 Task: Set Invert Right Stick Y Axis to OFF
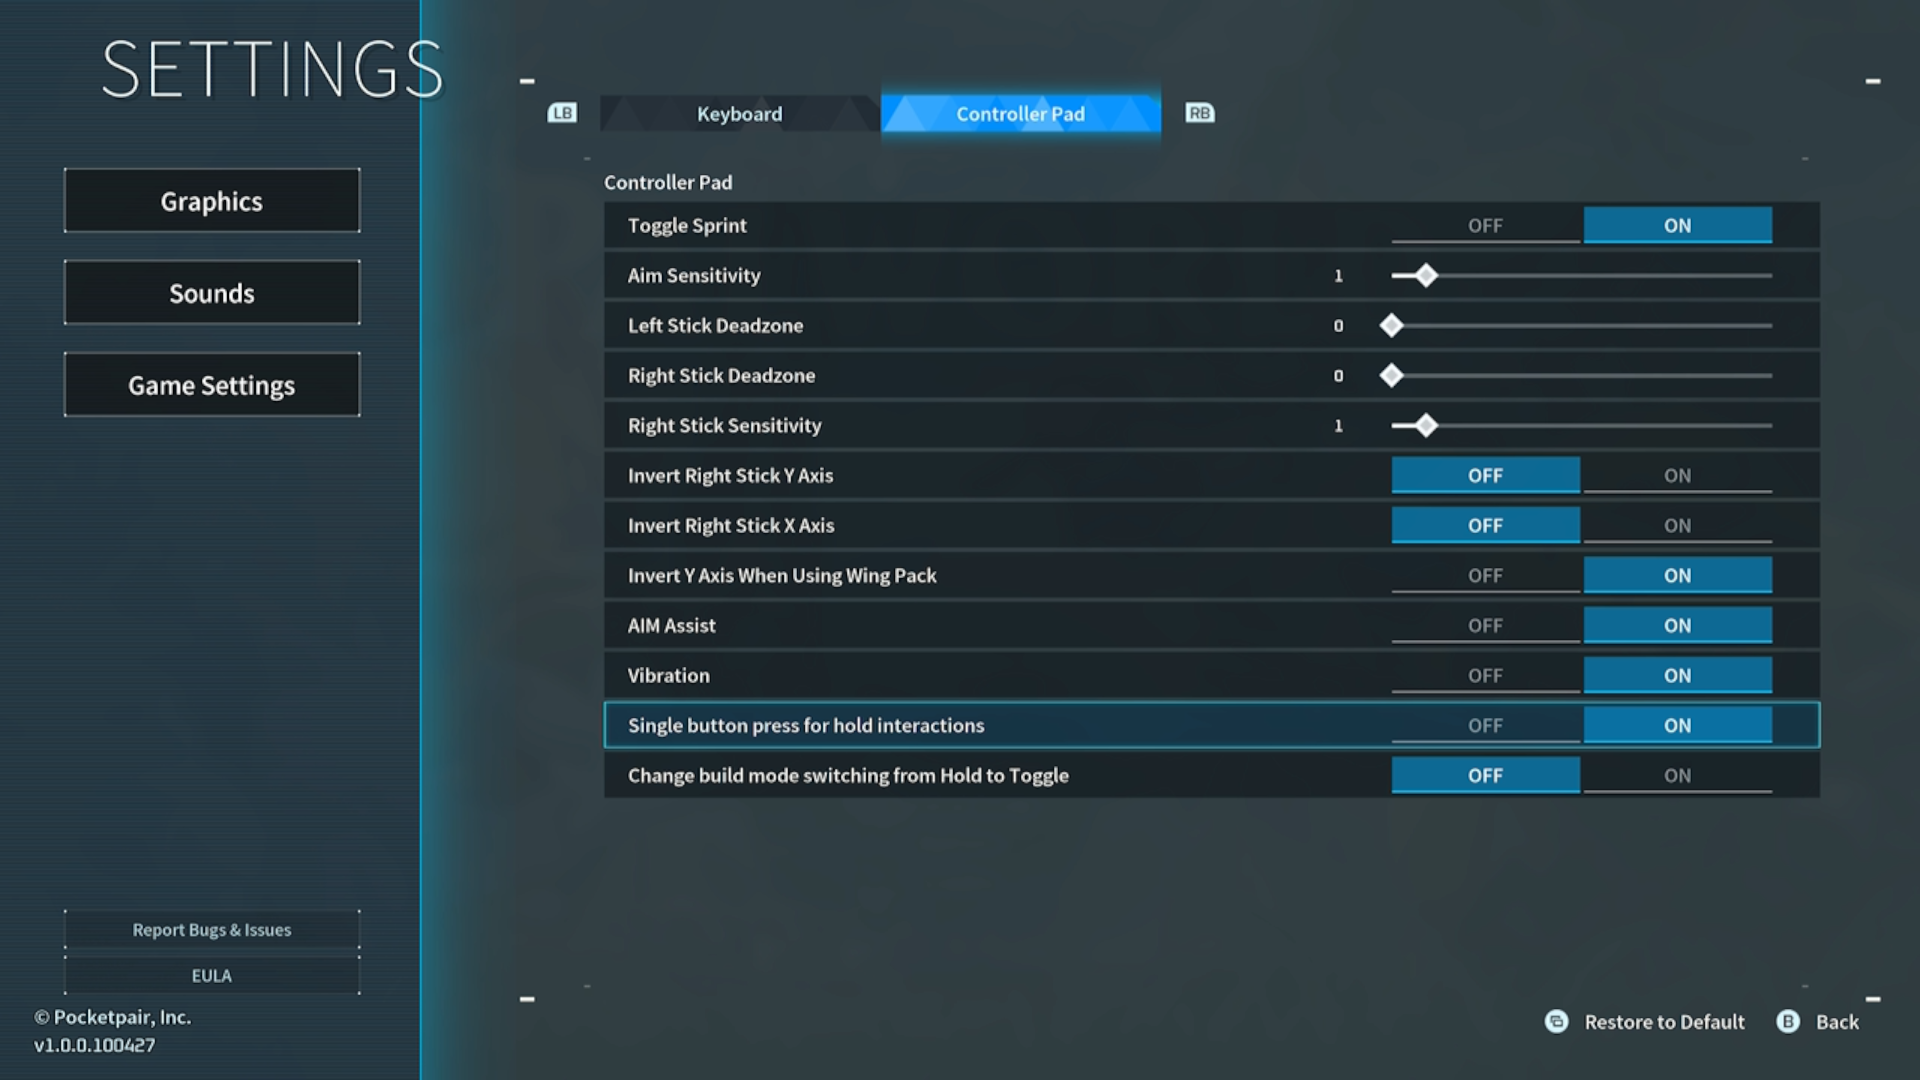(1485, 475)
